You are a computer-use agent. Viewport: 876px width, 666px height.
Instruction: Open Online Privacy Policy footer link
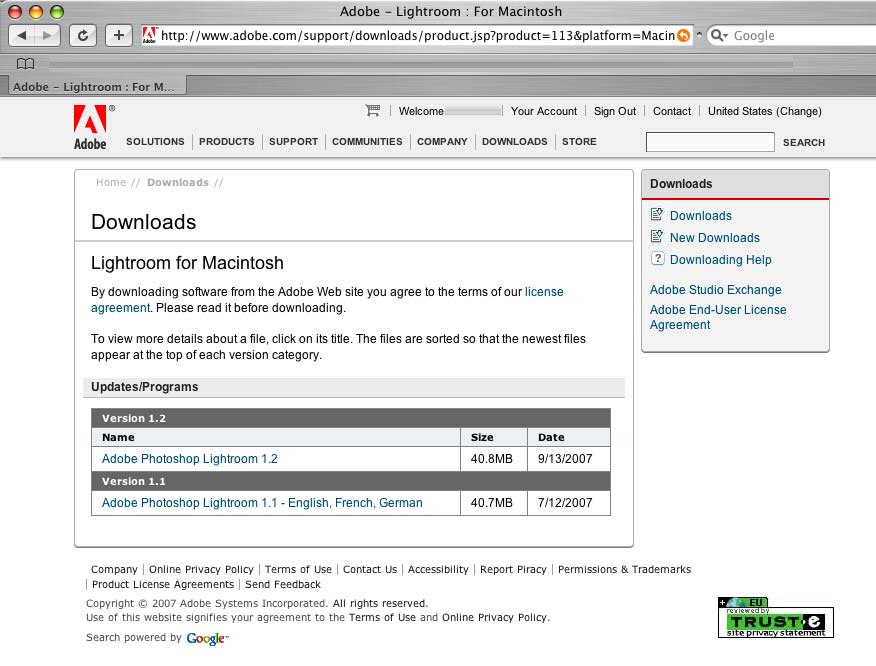click(201, 569)
